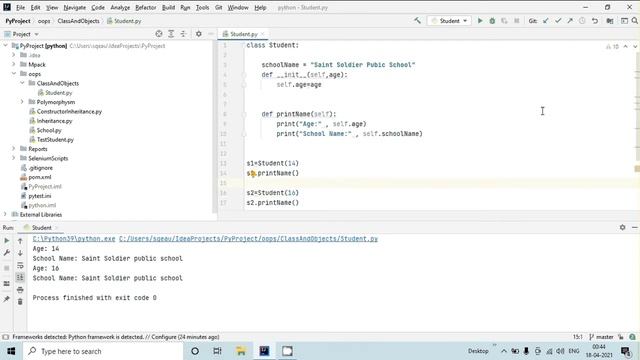Expand the SeleniumScripts folder

[14, 158]
